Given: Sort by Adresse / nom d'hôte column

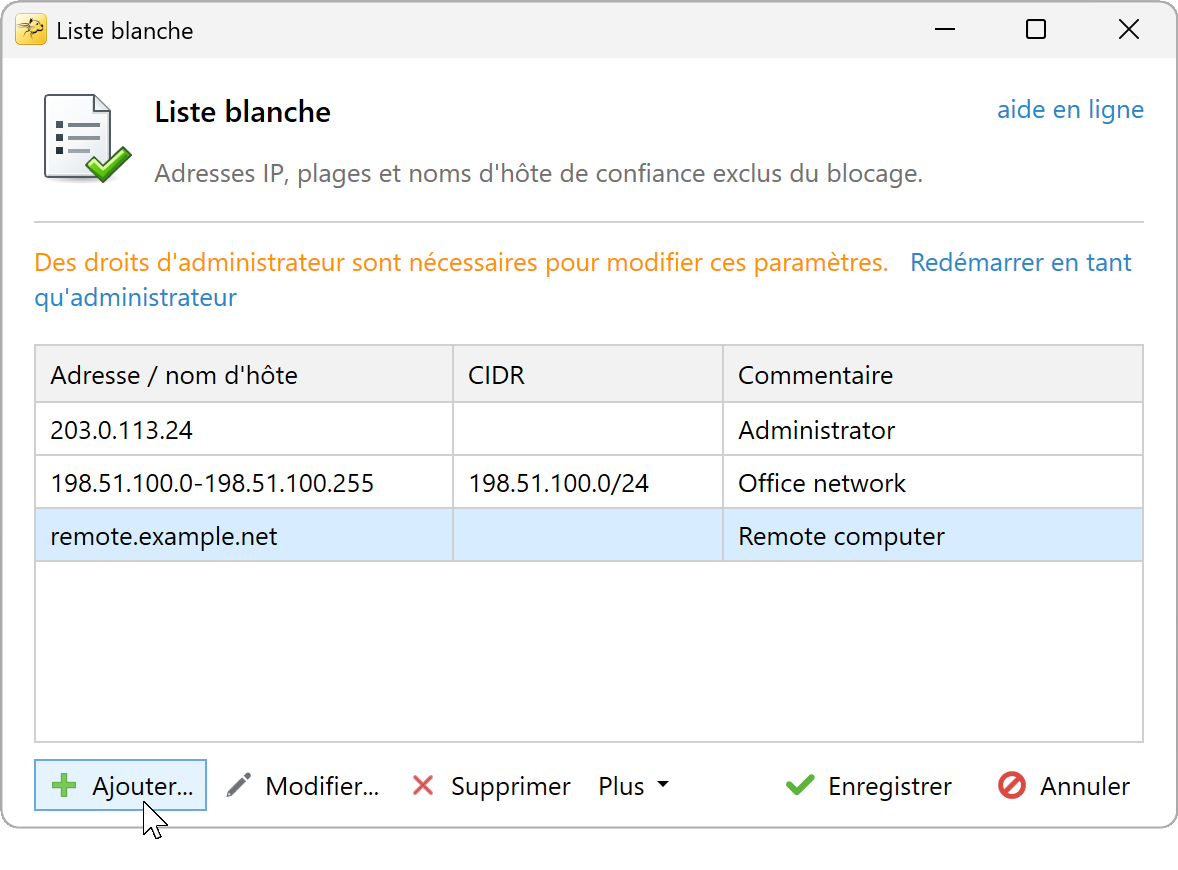Looking at the screenshot, I should [243, 374].
